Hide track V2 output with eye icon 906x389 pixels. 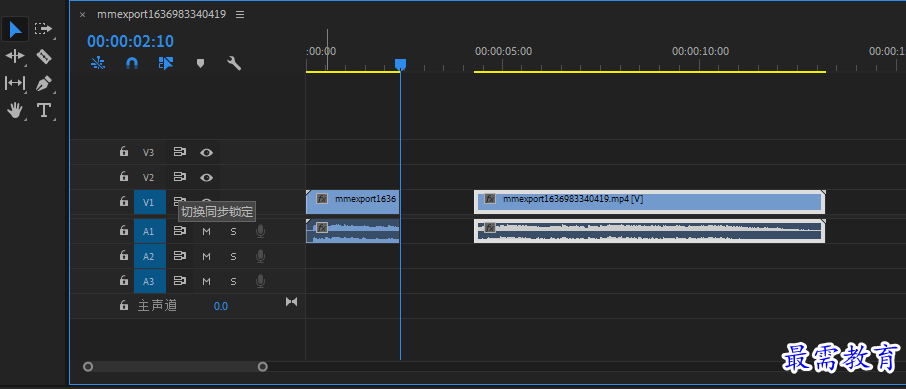point(206,177)
